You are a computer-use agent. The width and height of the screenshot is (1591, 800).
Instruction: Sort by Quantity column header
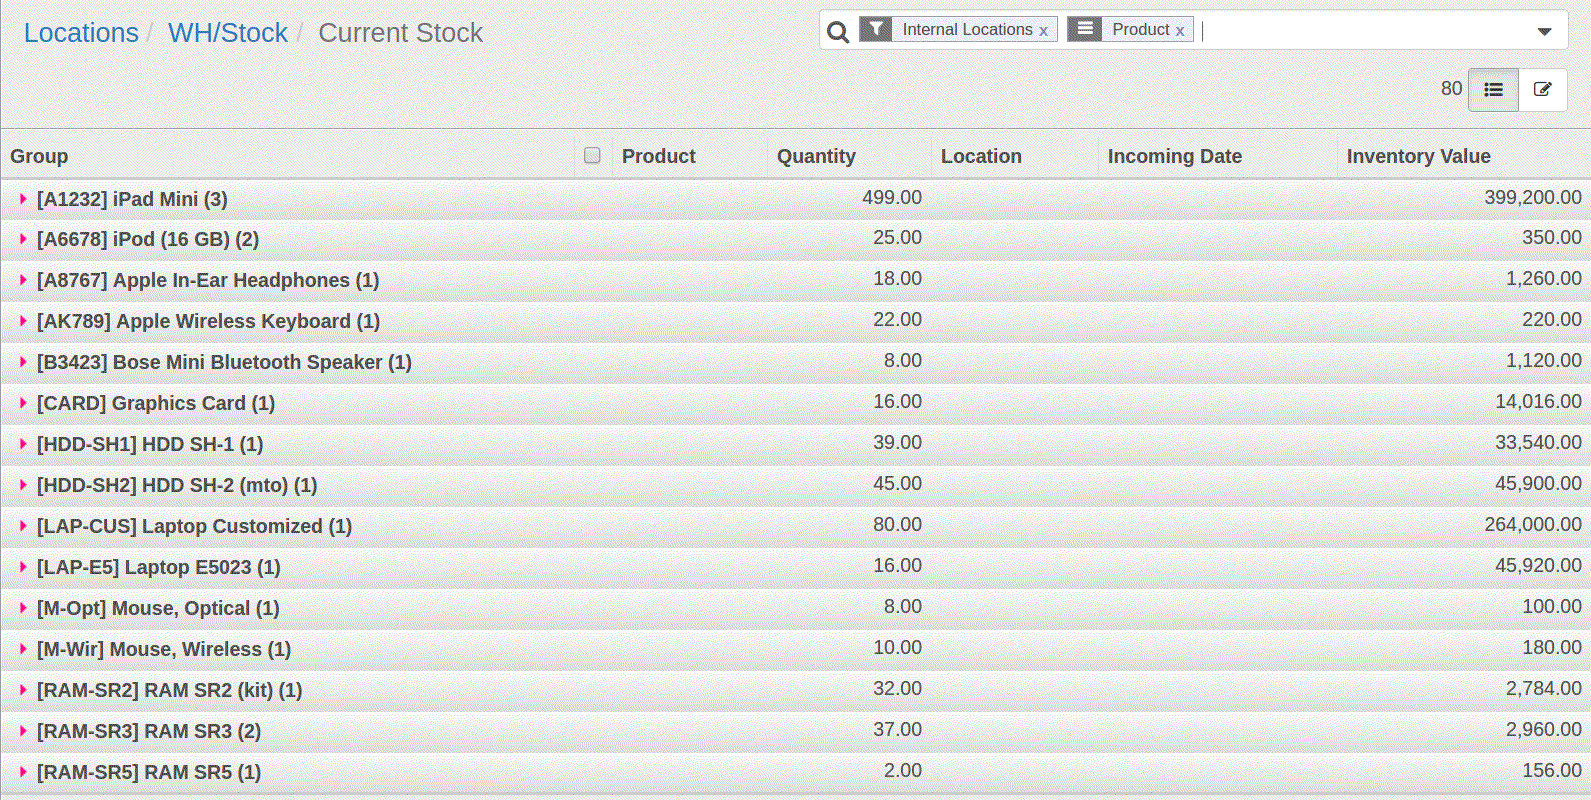click(x=816, y=156)
